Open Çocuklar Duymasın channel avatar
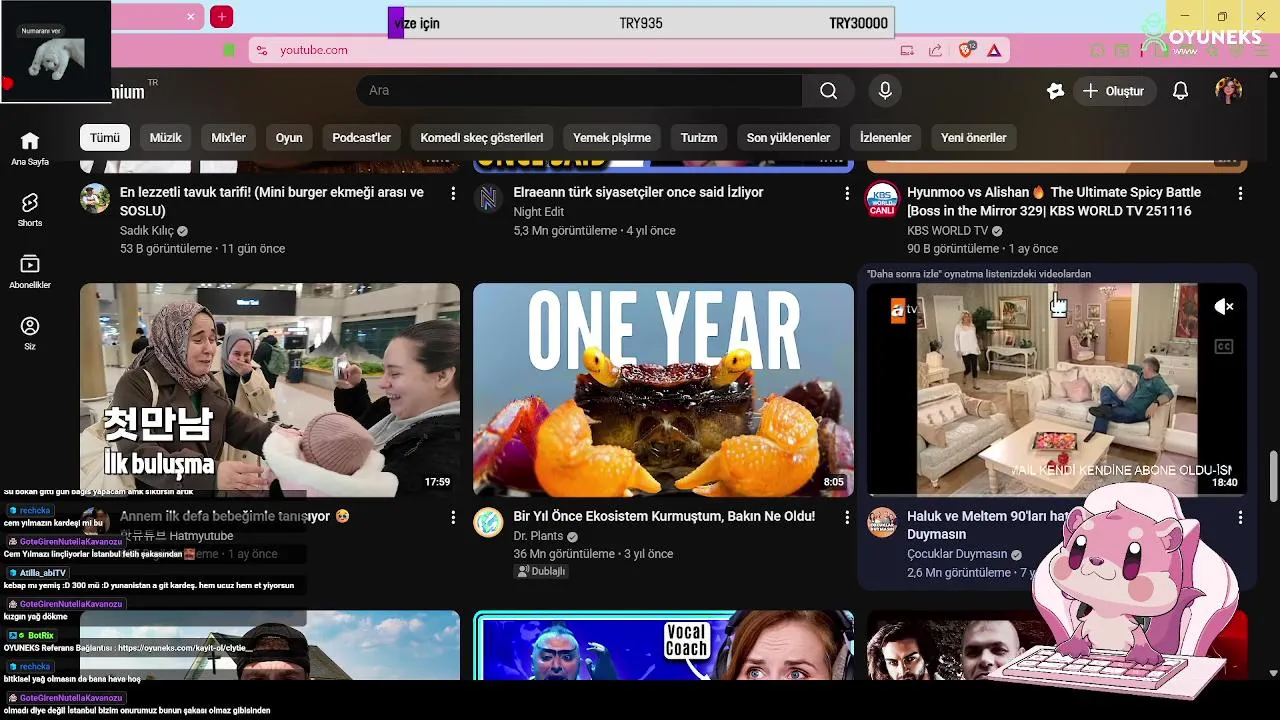This screenshot has width=1280, height=720. (x=882, y=522)
